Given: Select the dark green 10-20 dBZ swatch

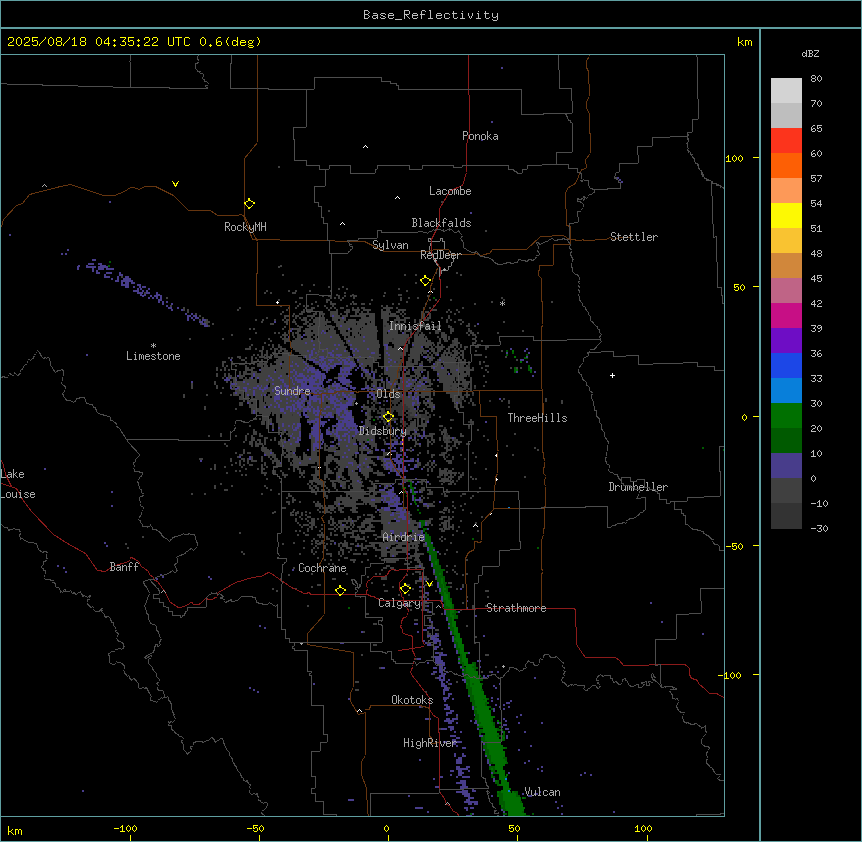Looking at the screenshot, I should pyautogui.click(x=786, y=441).
